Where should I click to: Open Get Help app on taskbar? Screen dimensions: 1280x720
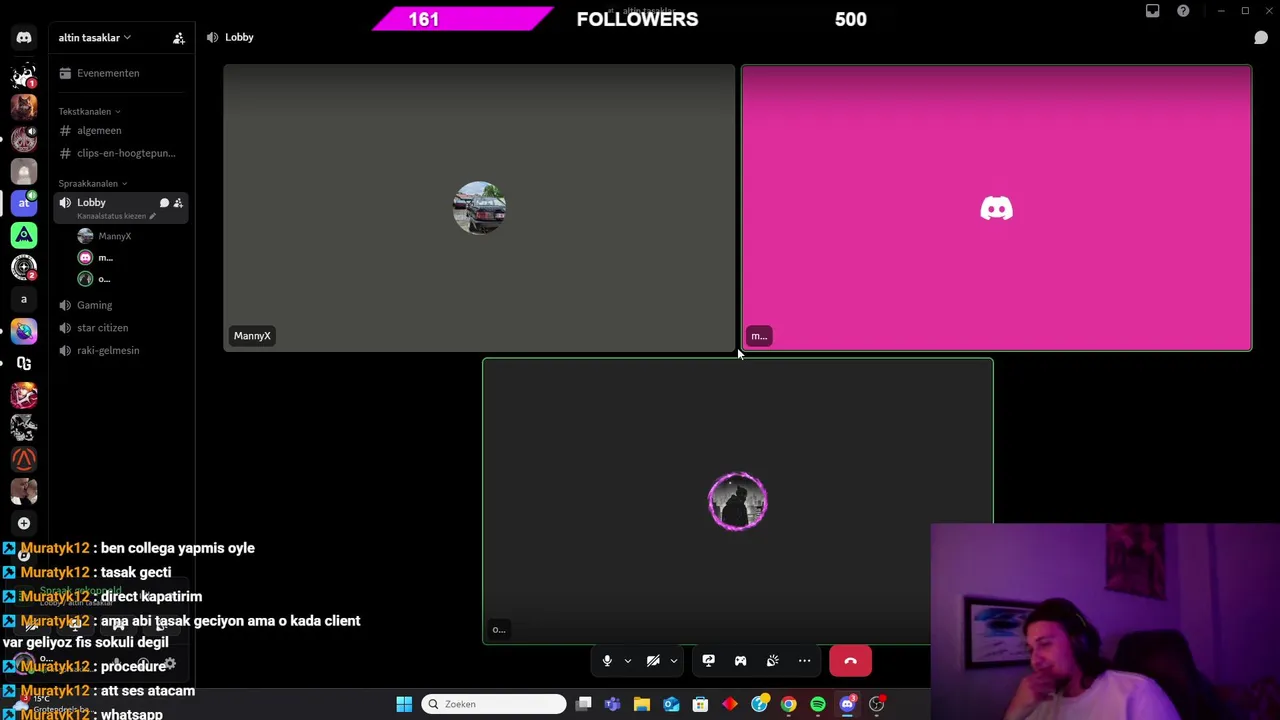[760, 704]
